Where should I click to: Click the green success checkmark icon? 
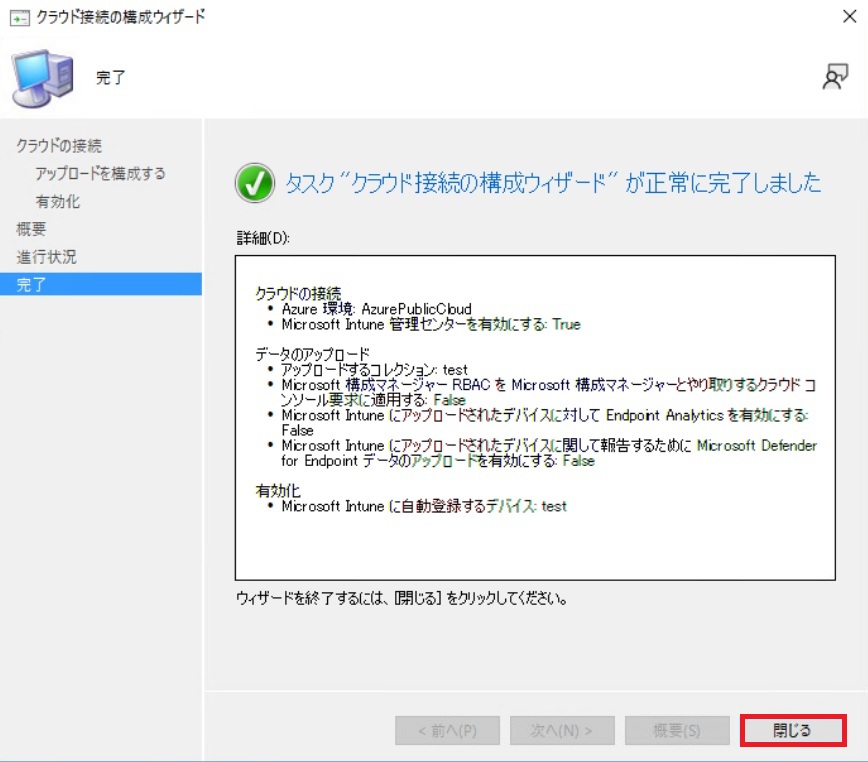254,183
